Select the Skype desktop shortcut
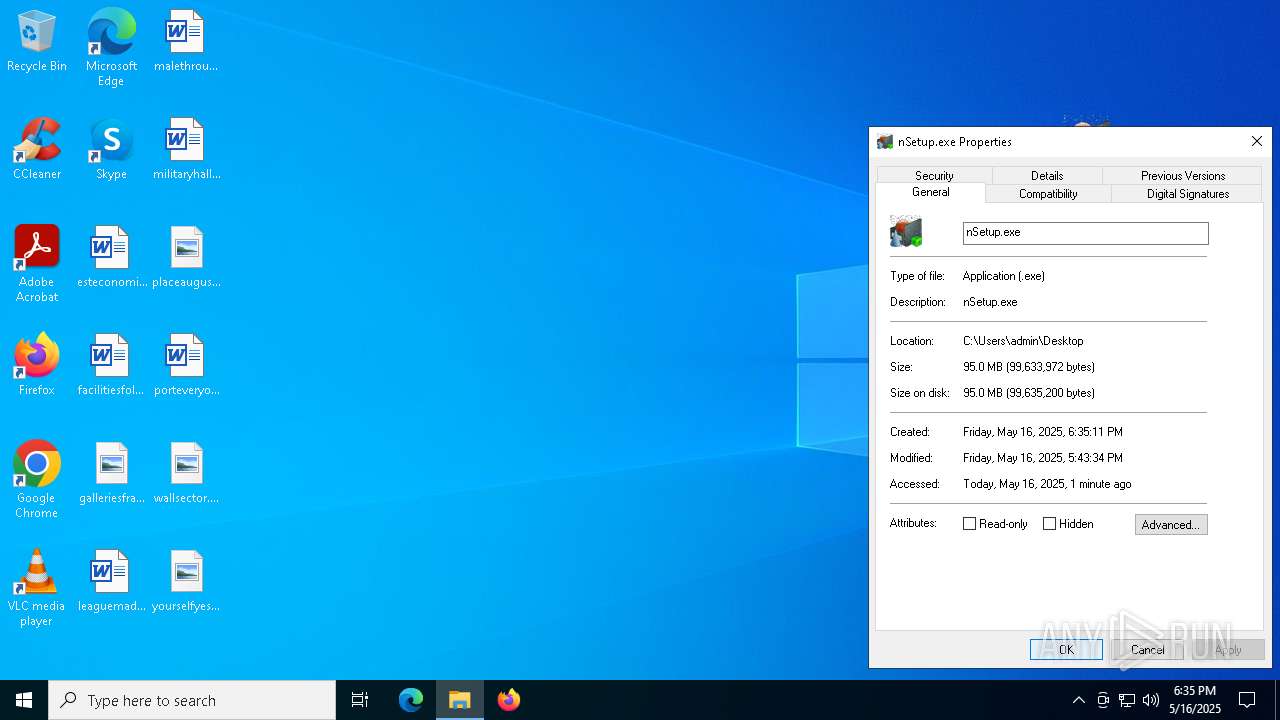The width and height of the screenshot is (1280, 720). (111, 150)
